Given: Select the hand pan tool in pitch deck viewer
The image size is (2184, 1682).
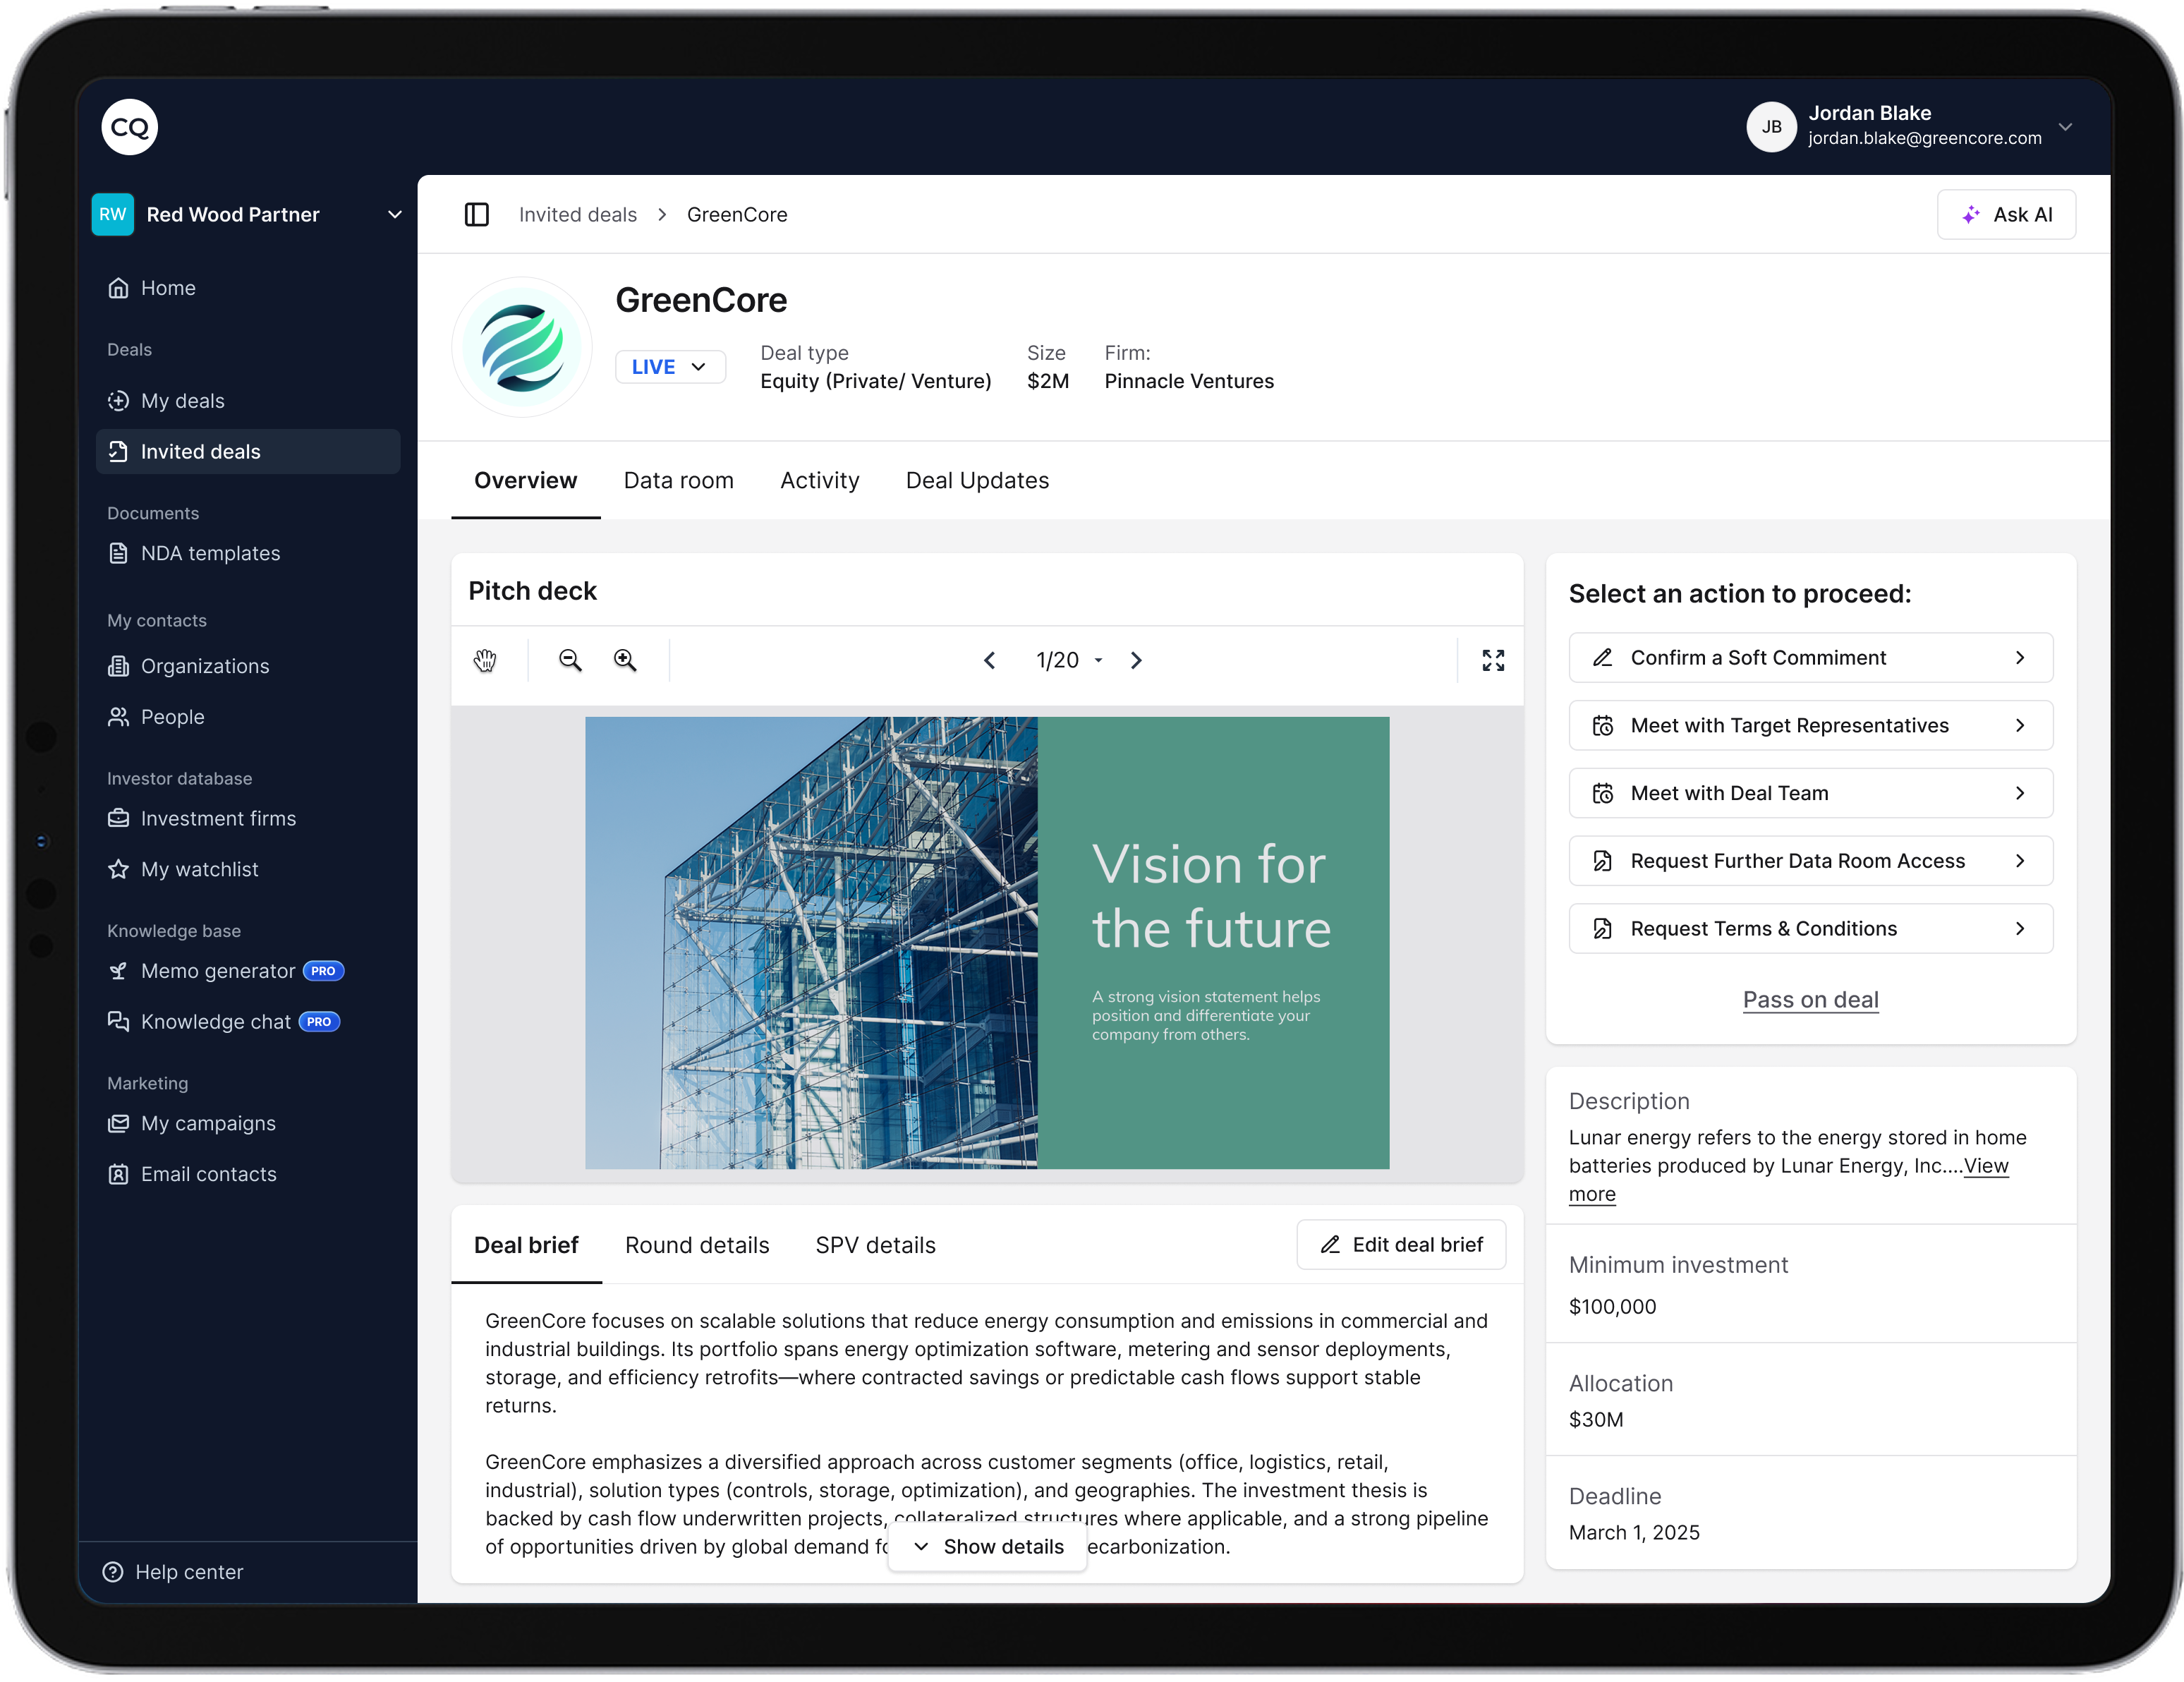Looking at the screenshot, I should pos(486,660).
